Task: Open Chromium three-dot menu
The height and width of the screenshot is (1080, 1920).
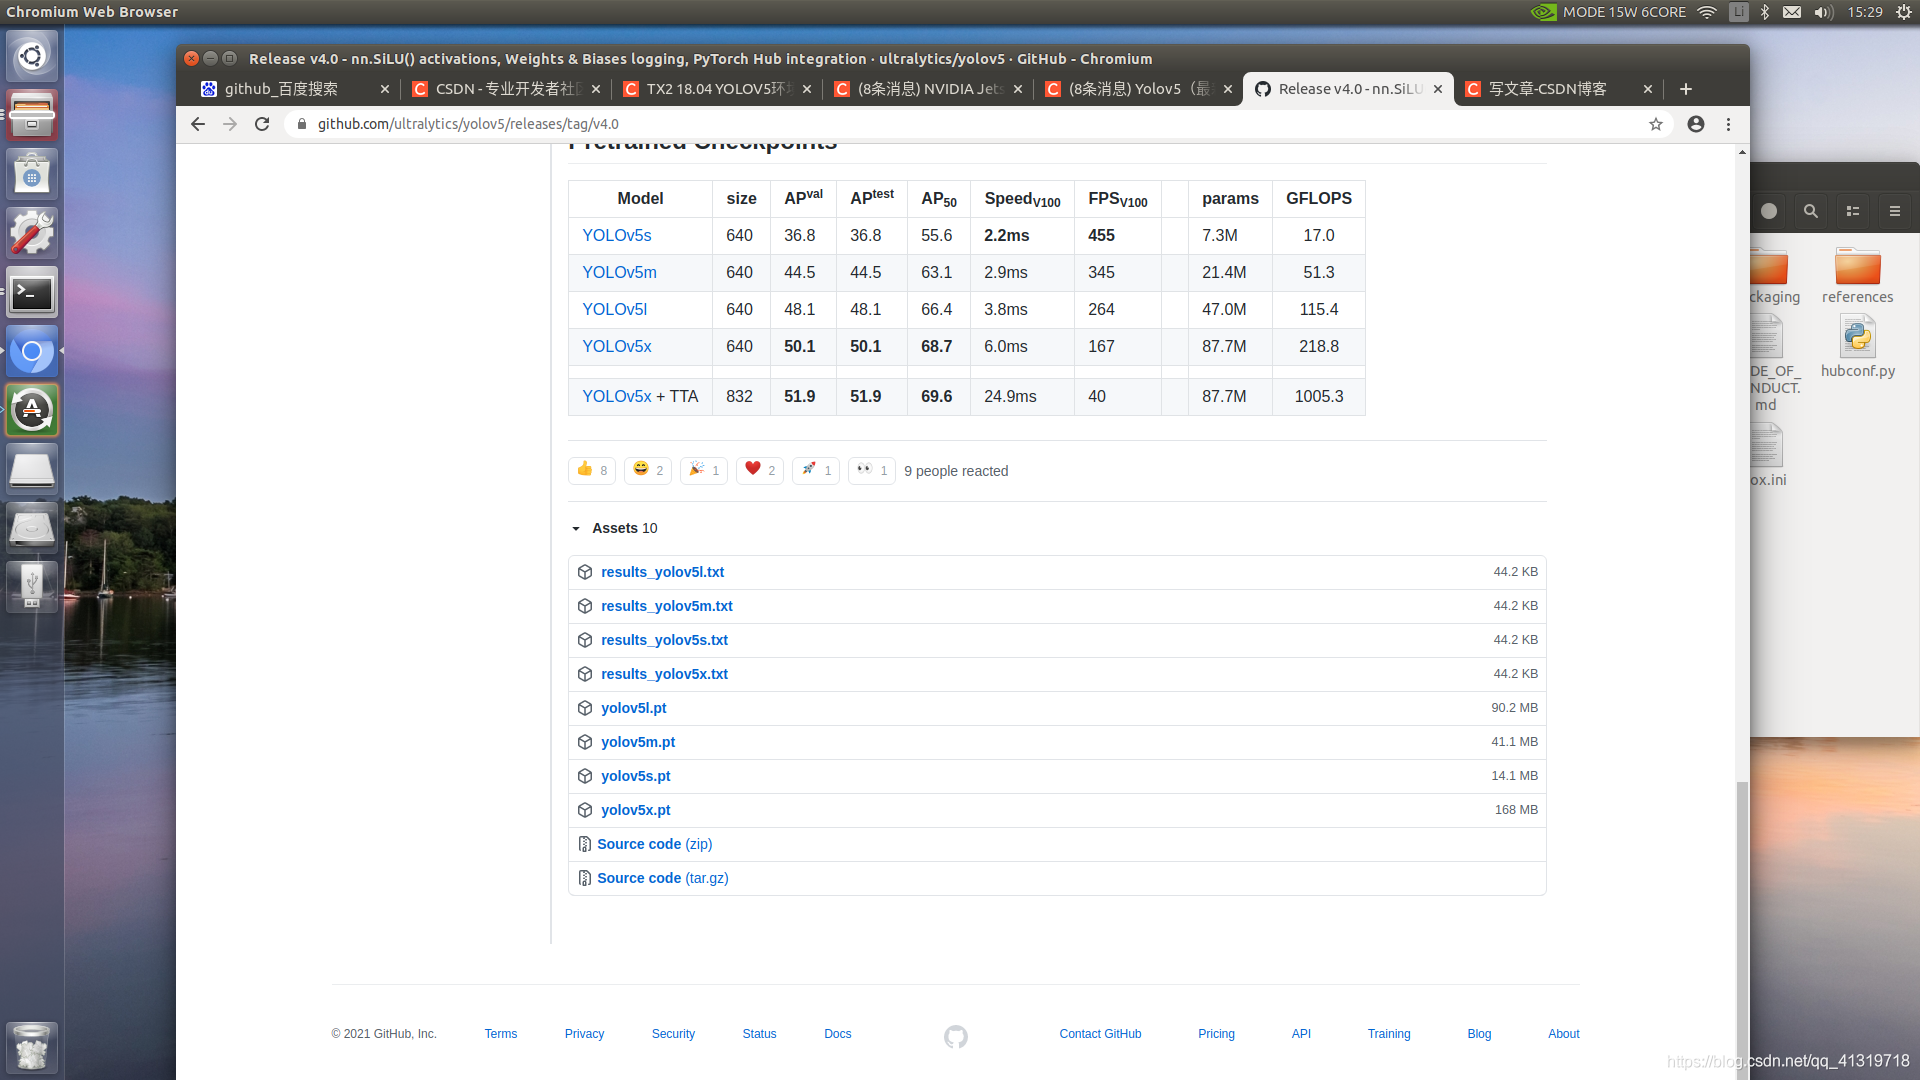Action: pyautogui.click(x=1728, y=124)
